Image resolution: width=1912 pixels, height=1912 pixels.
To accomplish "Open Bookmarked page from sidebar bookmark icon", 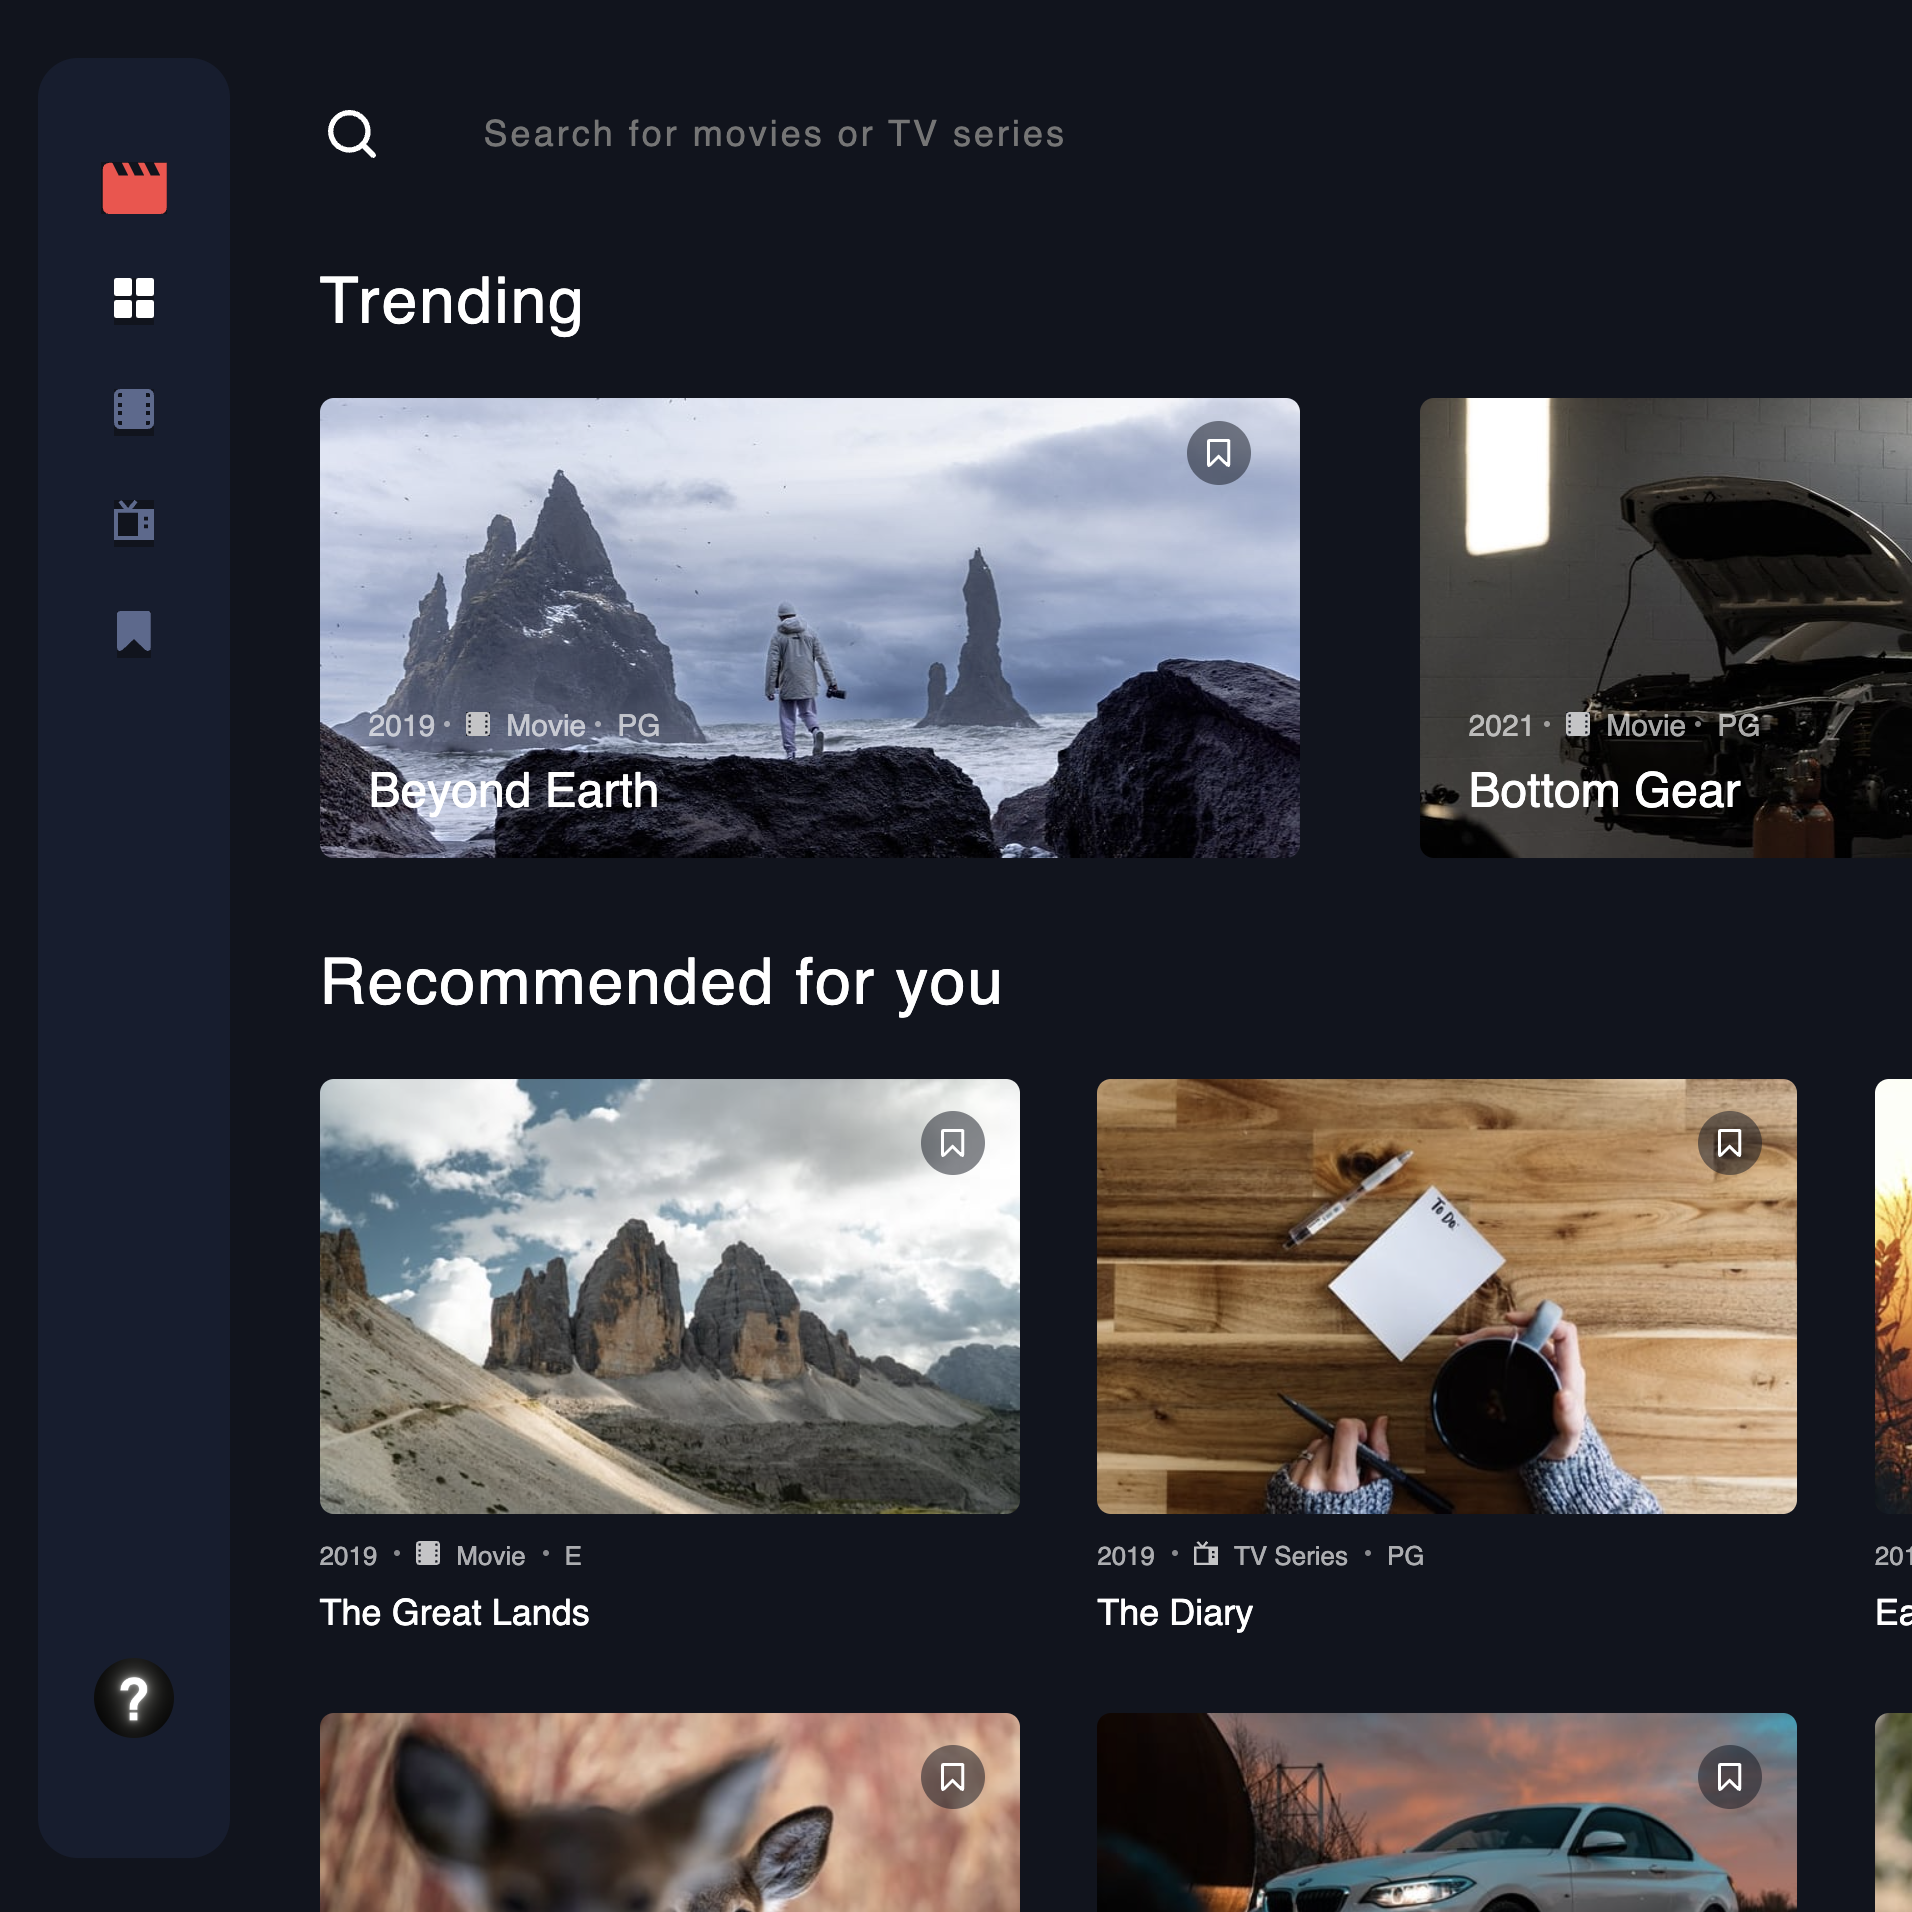I will pyautogui.click(x=134, y=631).
